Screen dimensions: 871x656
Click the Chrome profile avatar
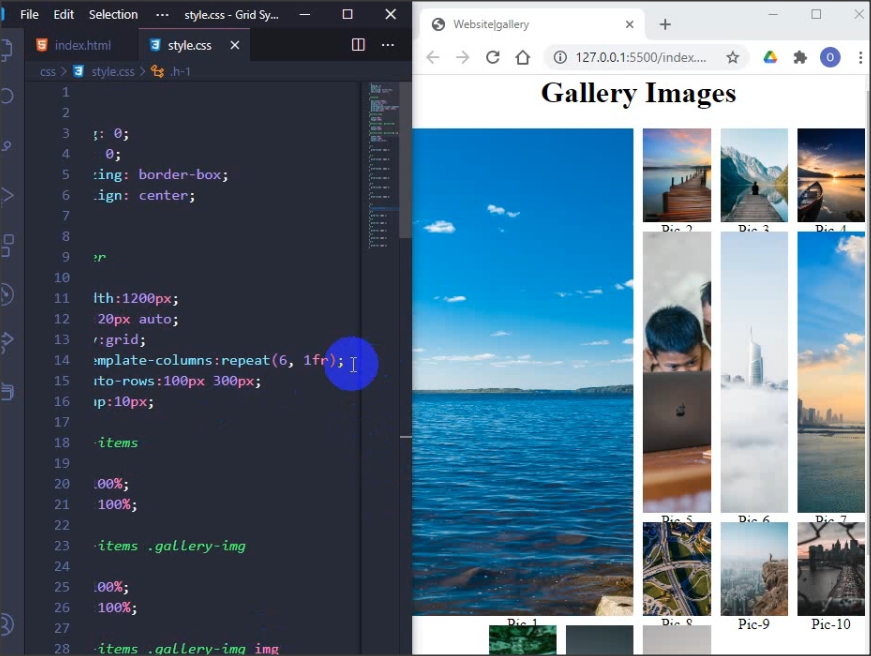pos(830,57)
